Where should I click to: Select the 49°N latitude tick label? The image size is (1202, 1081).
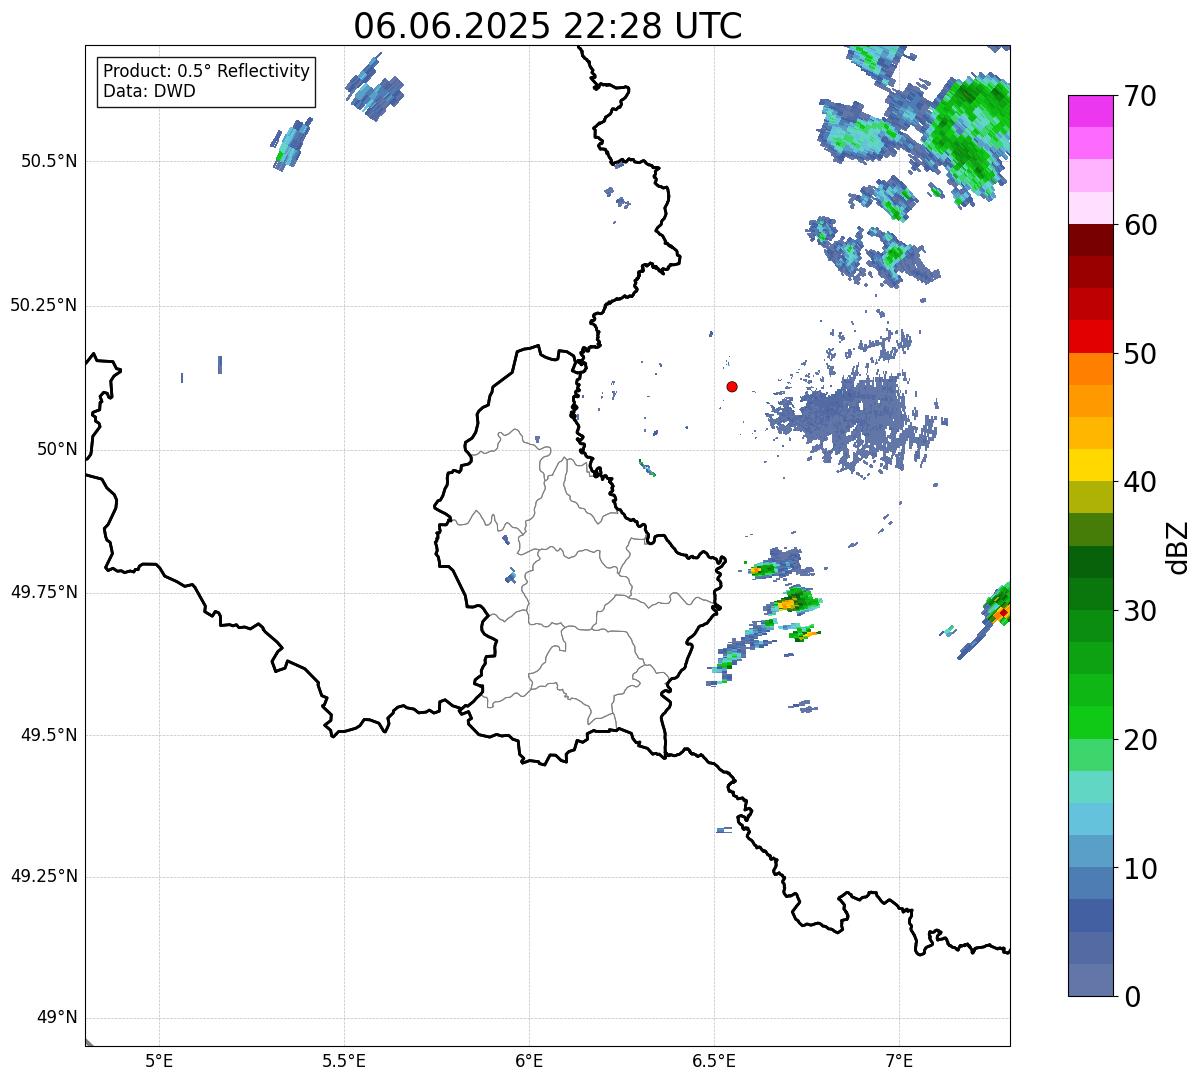pyautogui.click(x=57, y=1018)
